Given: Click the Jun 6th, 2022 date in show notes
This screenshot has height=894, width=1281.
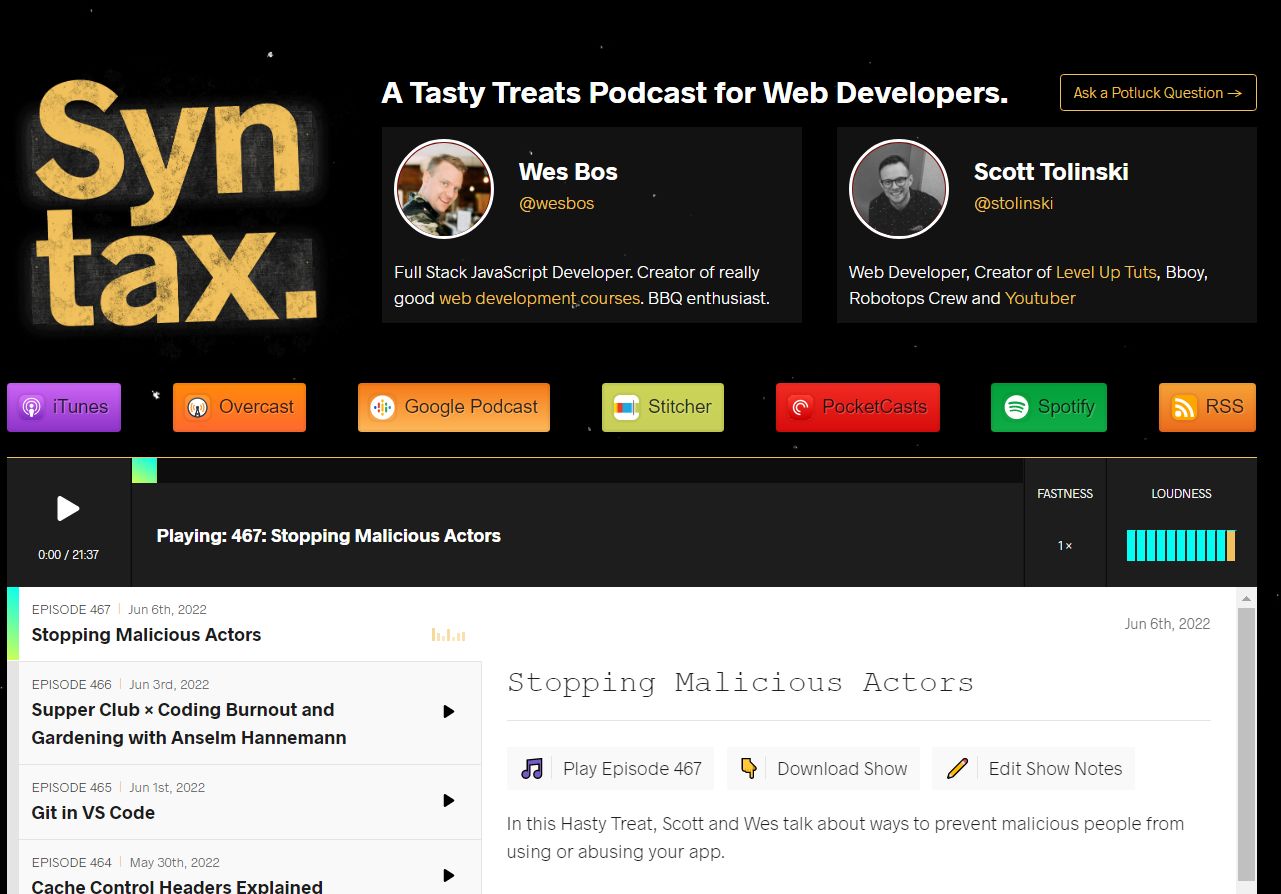Looking at the screenshot, I should tap(1167, 624).
